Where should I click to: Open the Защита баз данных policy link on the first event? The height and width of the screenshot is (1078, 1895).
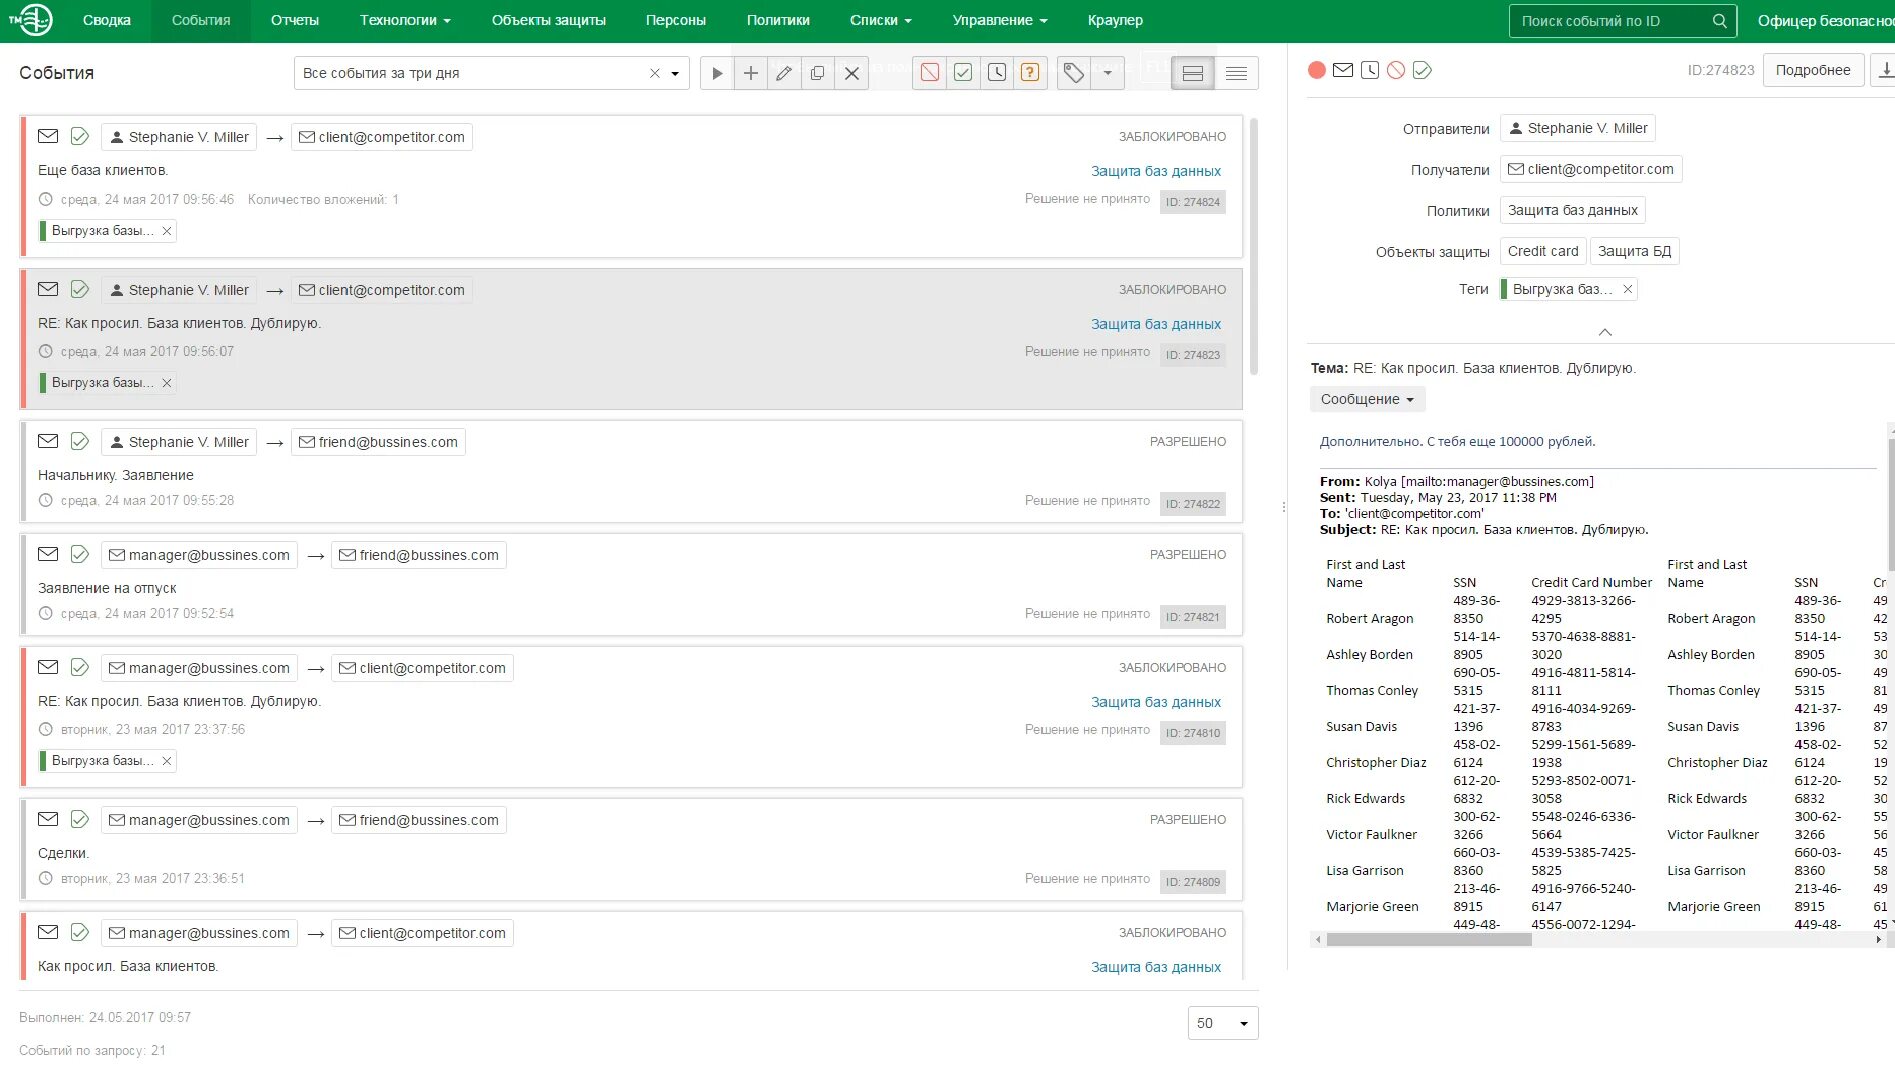pyautogui.click(x=1156, y=171)
